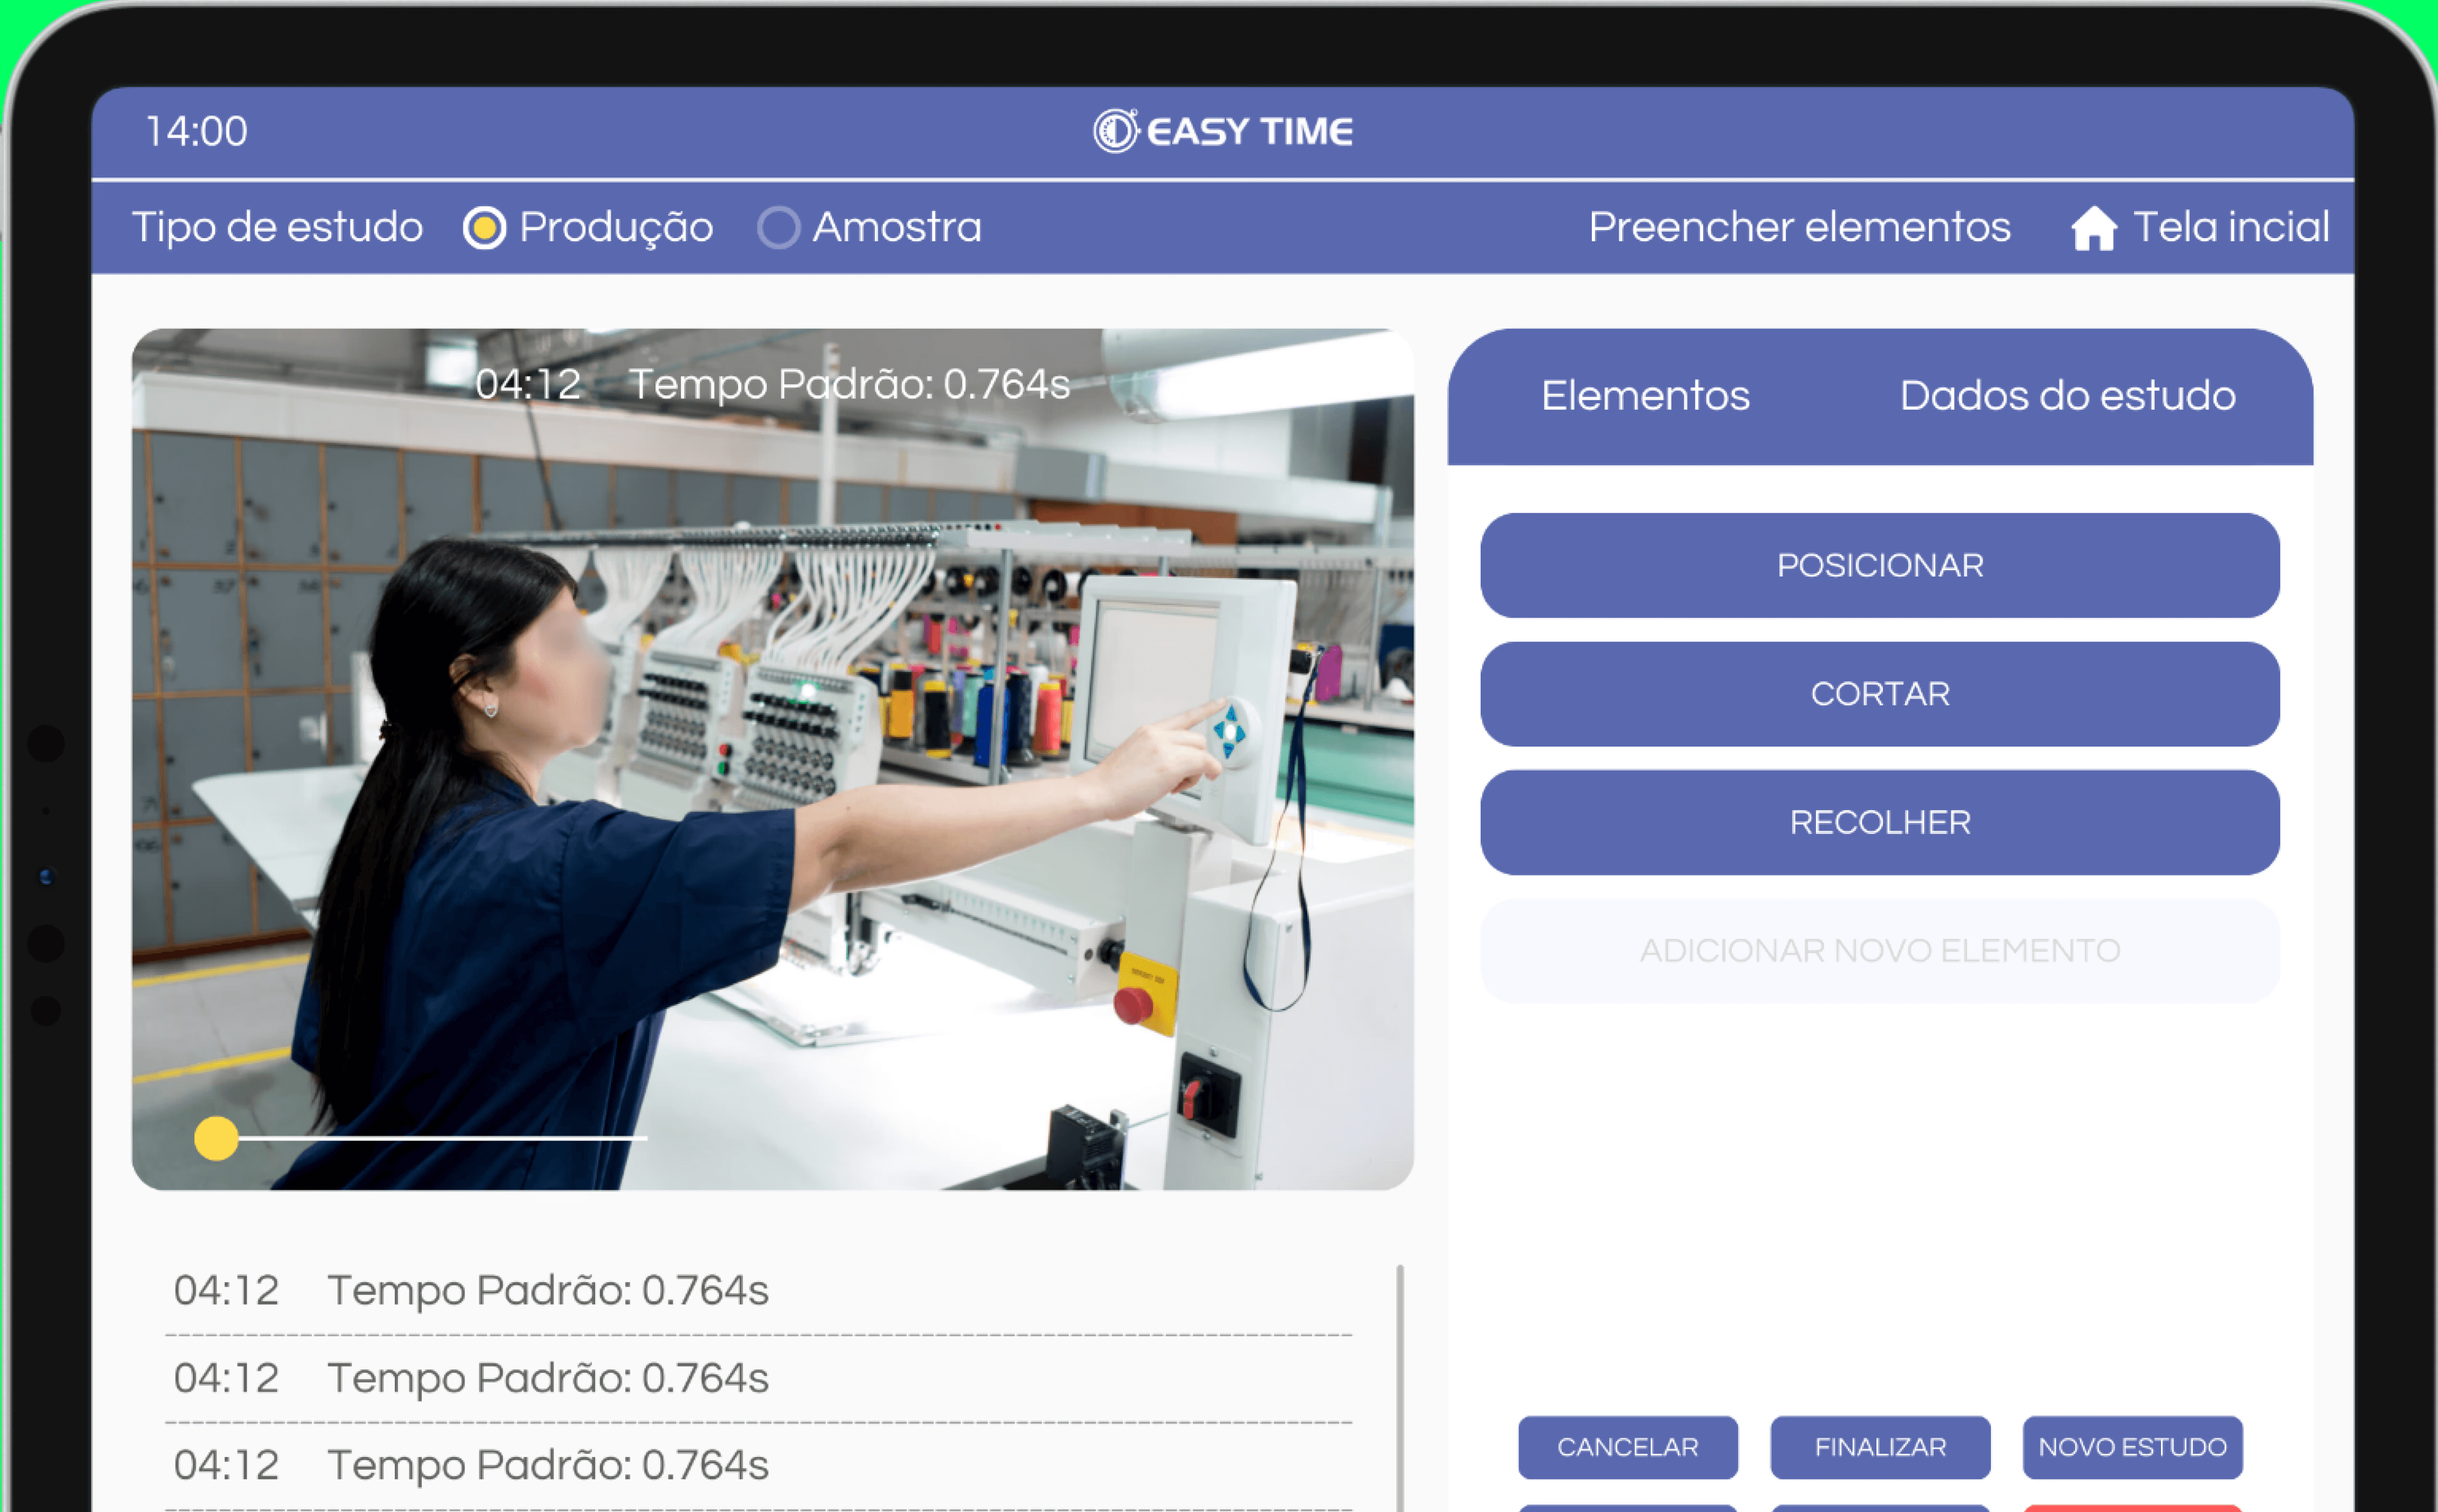The height and width of the screenshot is (1512, 2438).
Task: Click the video progress track line
Action: (450, 1138)
